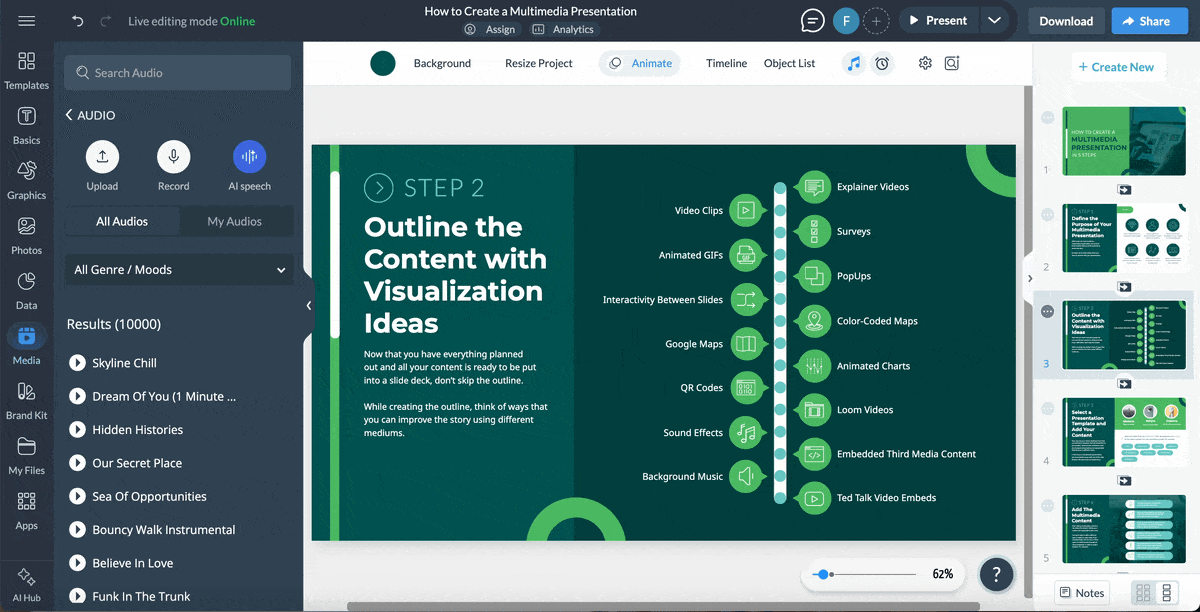Open the Templates sidebar panel
The image size is (1200, 612).
click(27, 70)
